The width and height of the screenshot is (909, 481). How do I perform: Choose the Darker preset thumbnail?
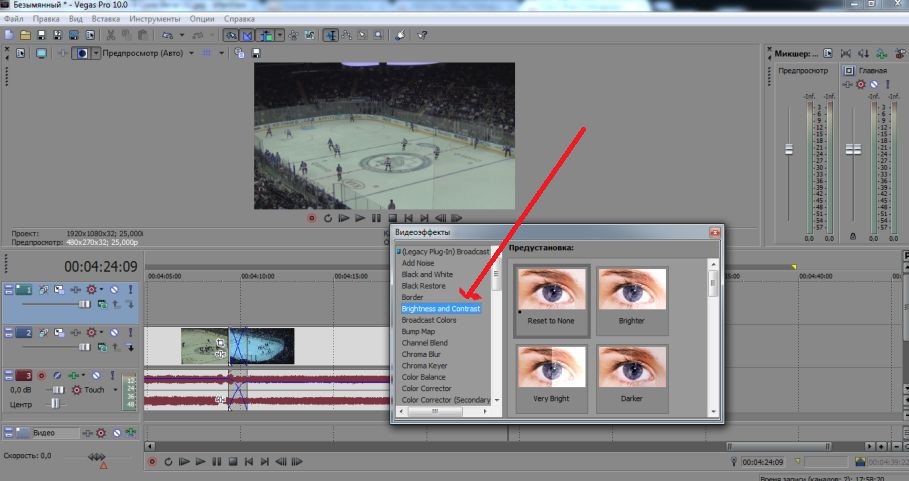(x=632, y=378)
